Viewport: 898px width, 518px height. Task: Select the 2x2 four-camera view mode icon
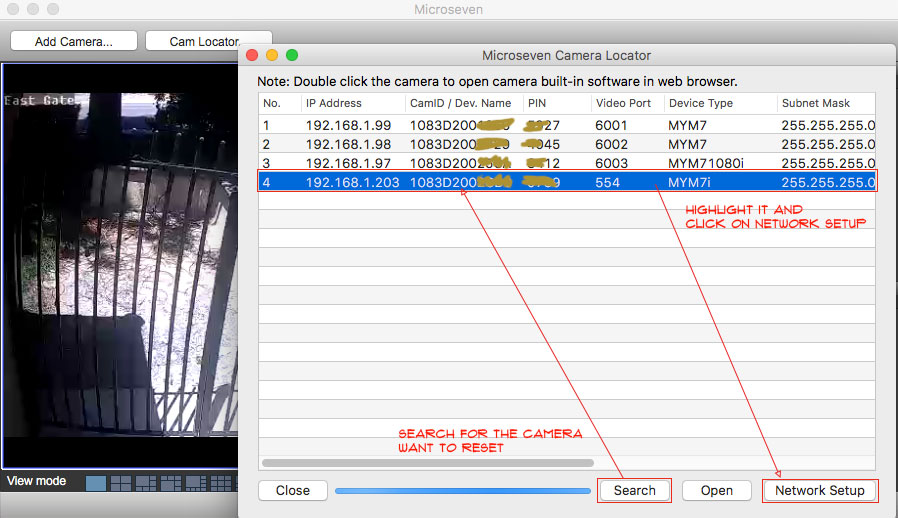click(121, 483)
